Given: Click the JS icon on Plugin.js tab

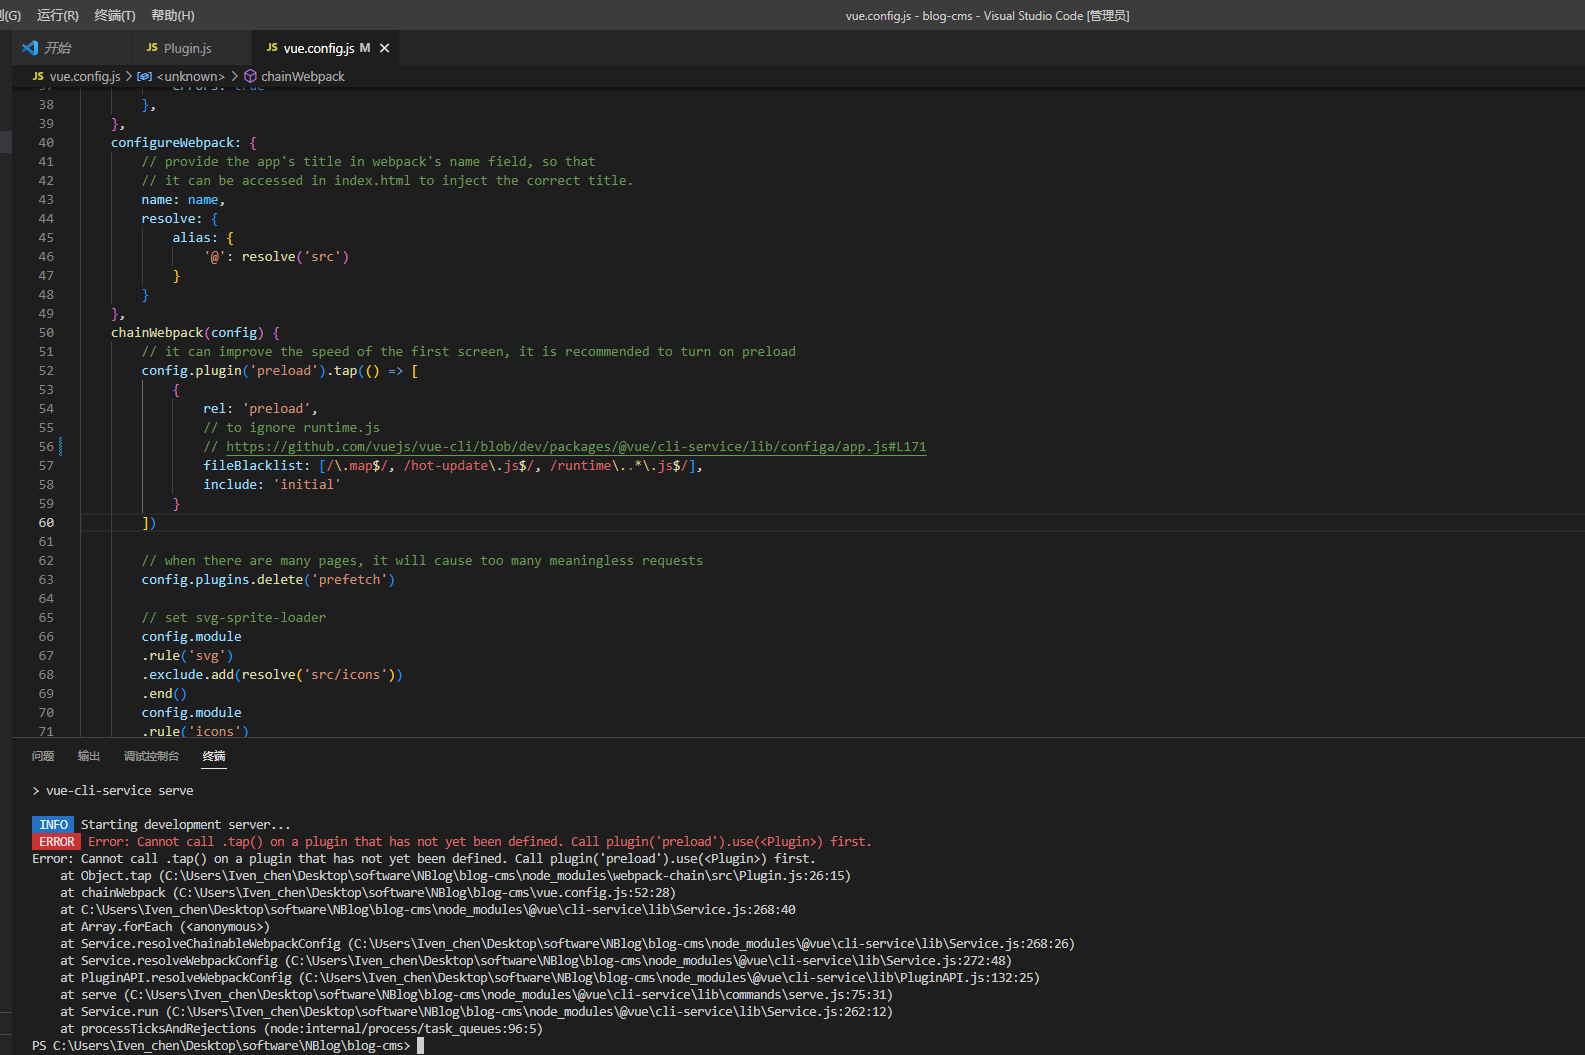Looking at the screenshot, I should (x=152, y=48).
